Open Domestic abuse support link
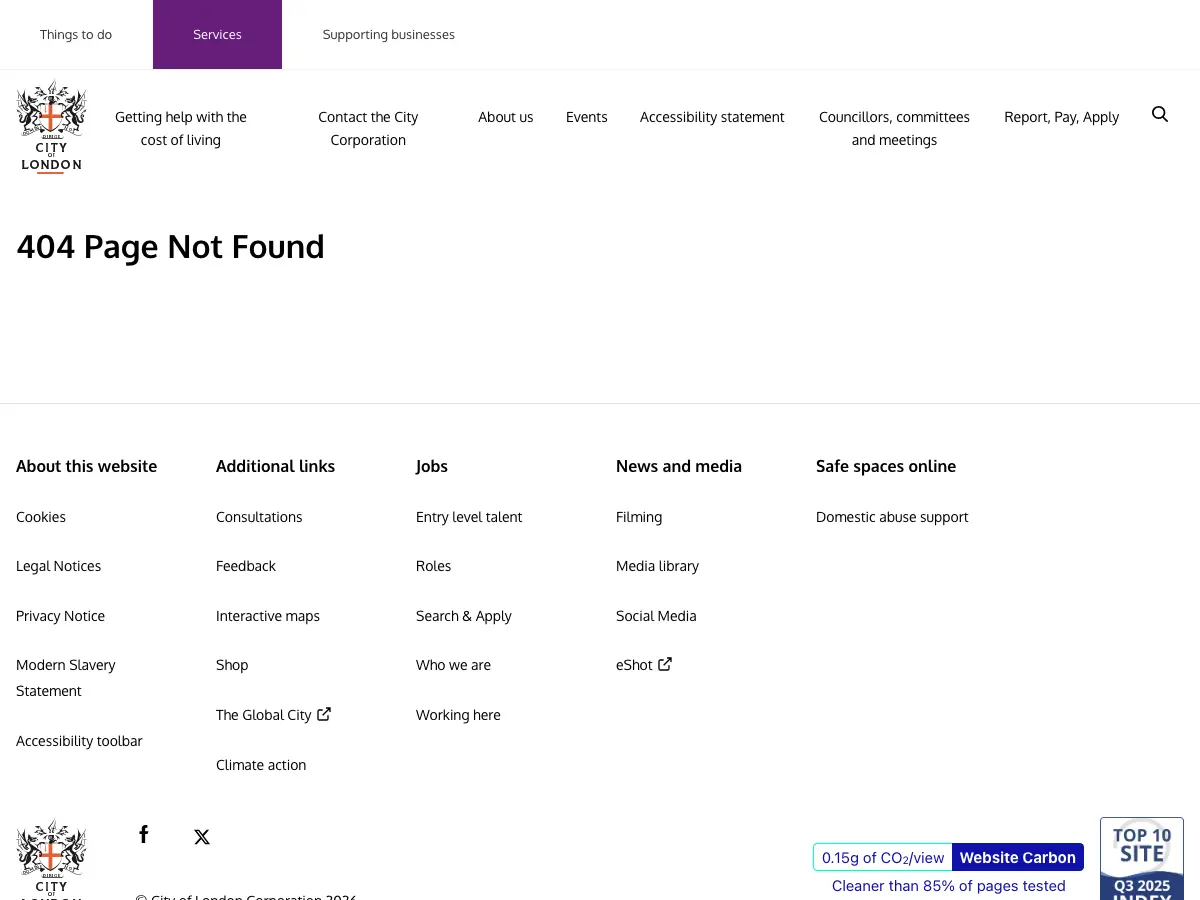Screen dimensions: 1200x900 892,517
